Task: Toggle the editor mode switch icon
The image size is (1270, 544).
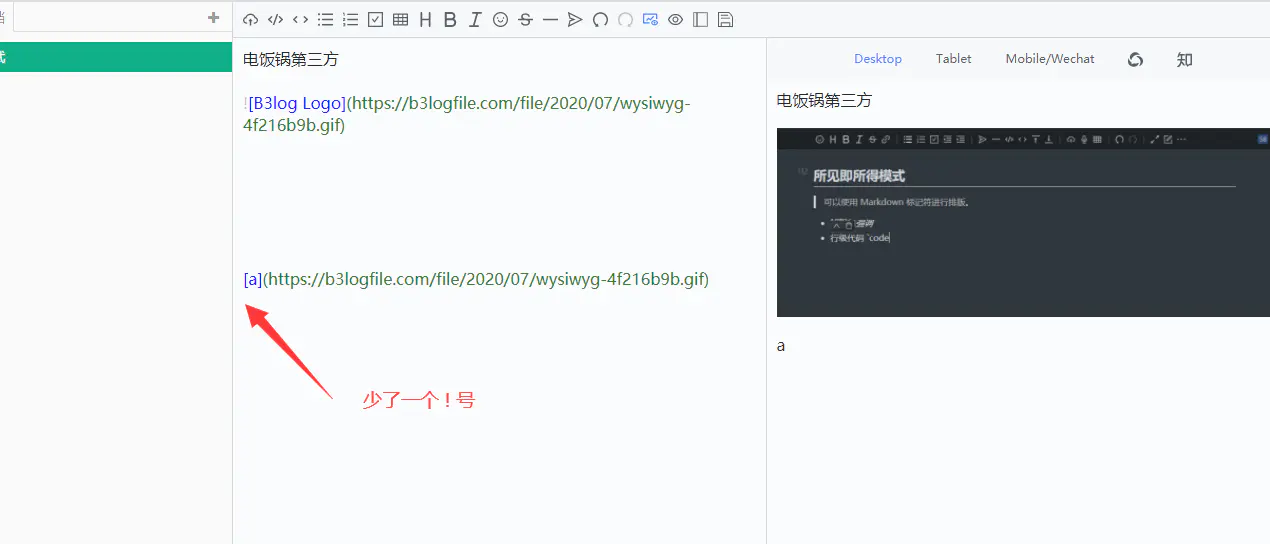Action: tap(650, 19)
